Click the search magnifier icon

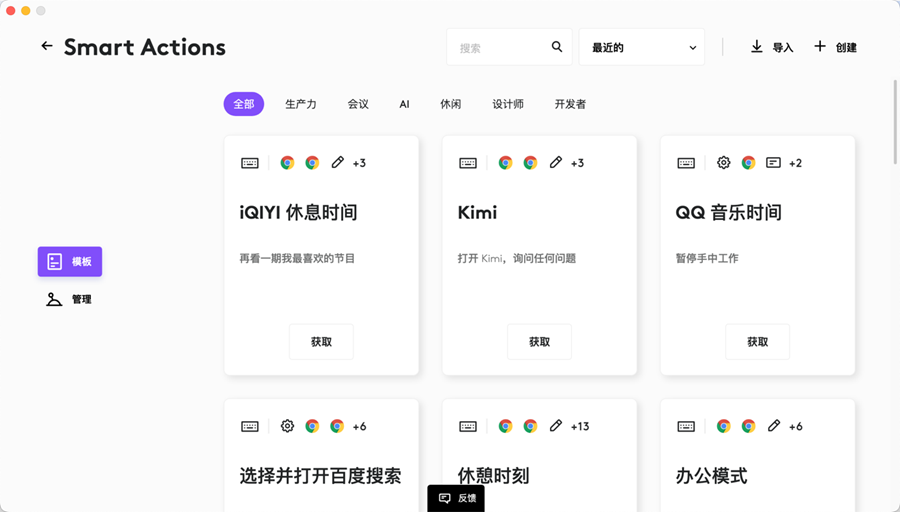click(x=557, y=47)
